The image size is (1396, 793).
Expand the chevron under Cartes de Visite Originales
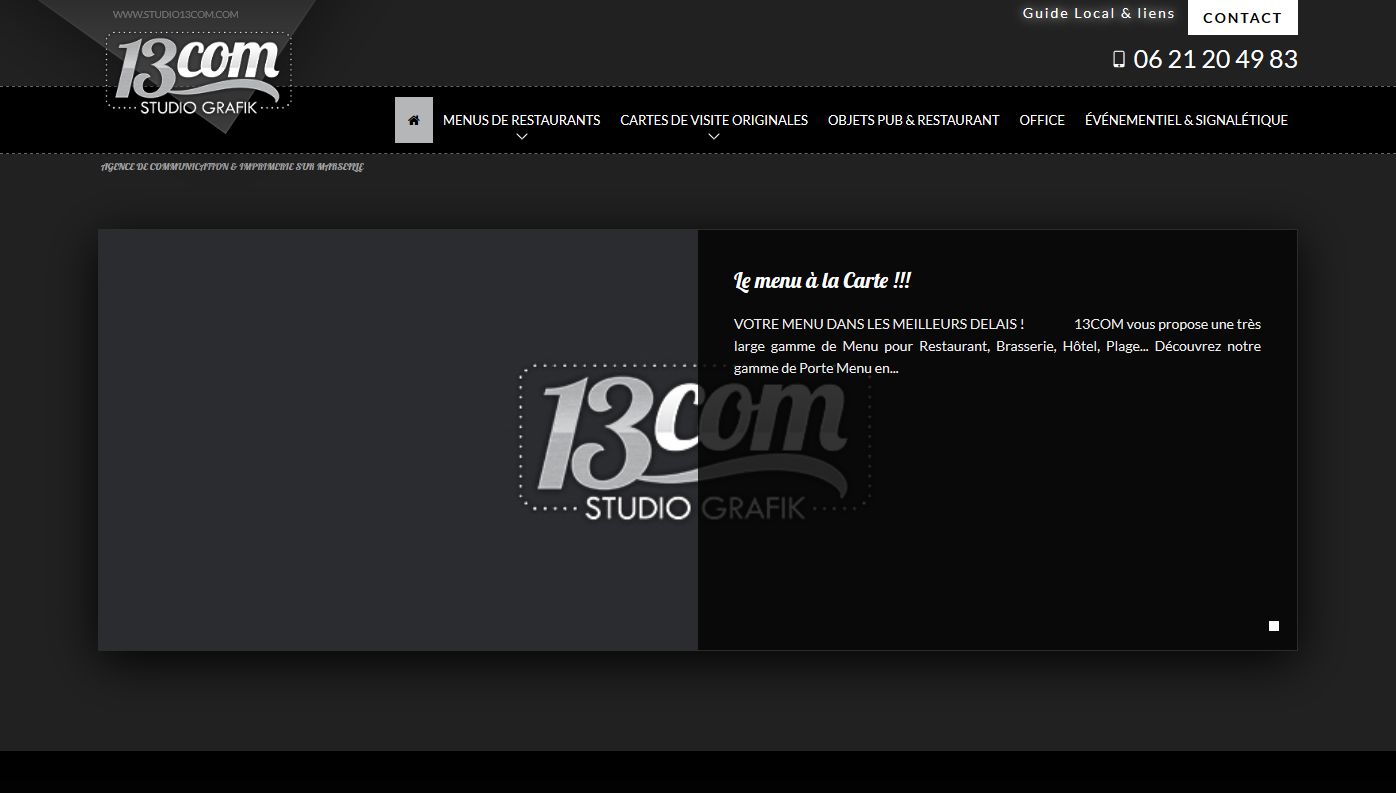click(x=713, y=137)
